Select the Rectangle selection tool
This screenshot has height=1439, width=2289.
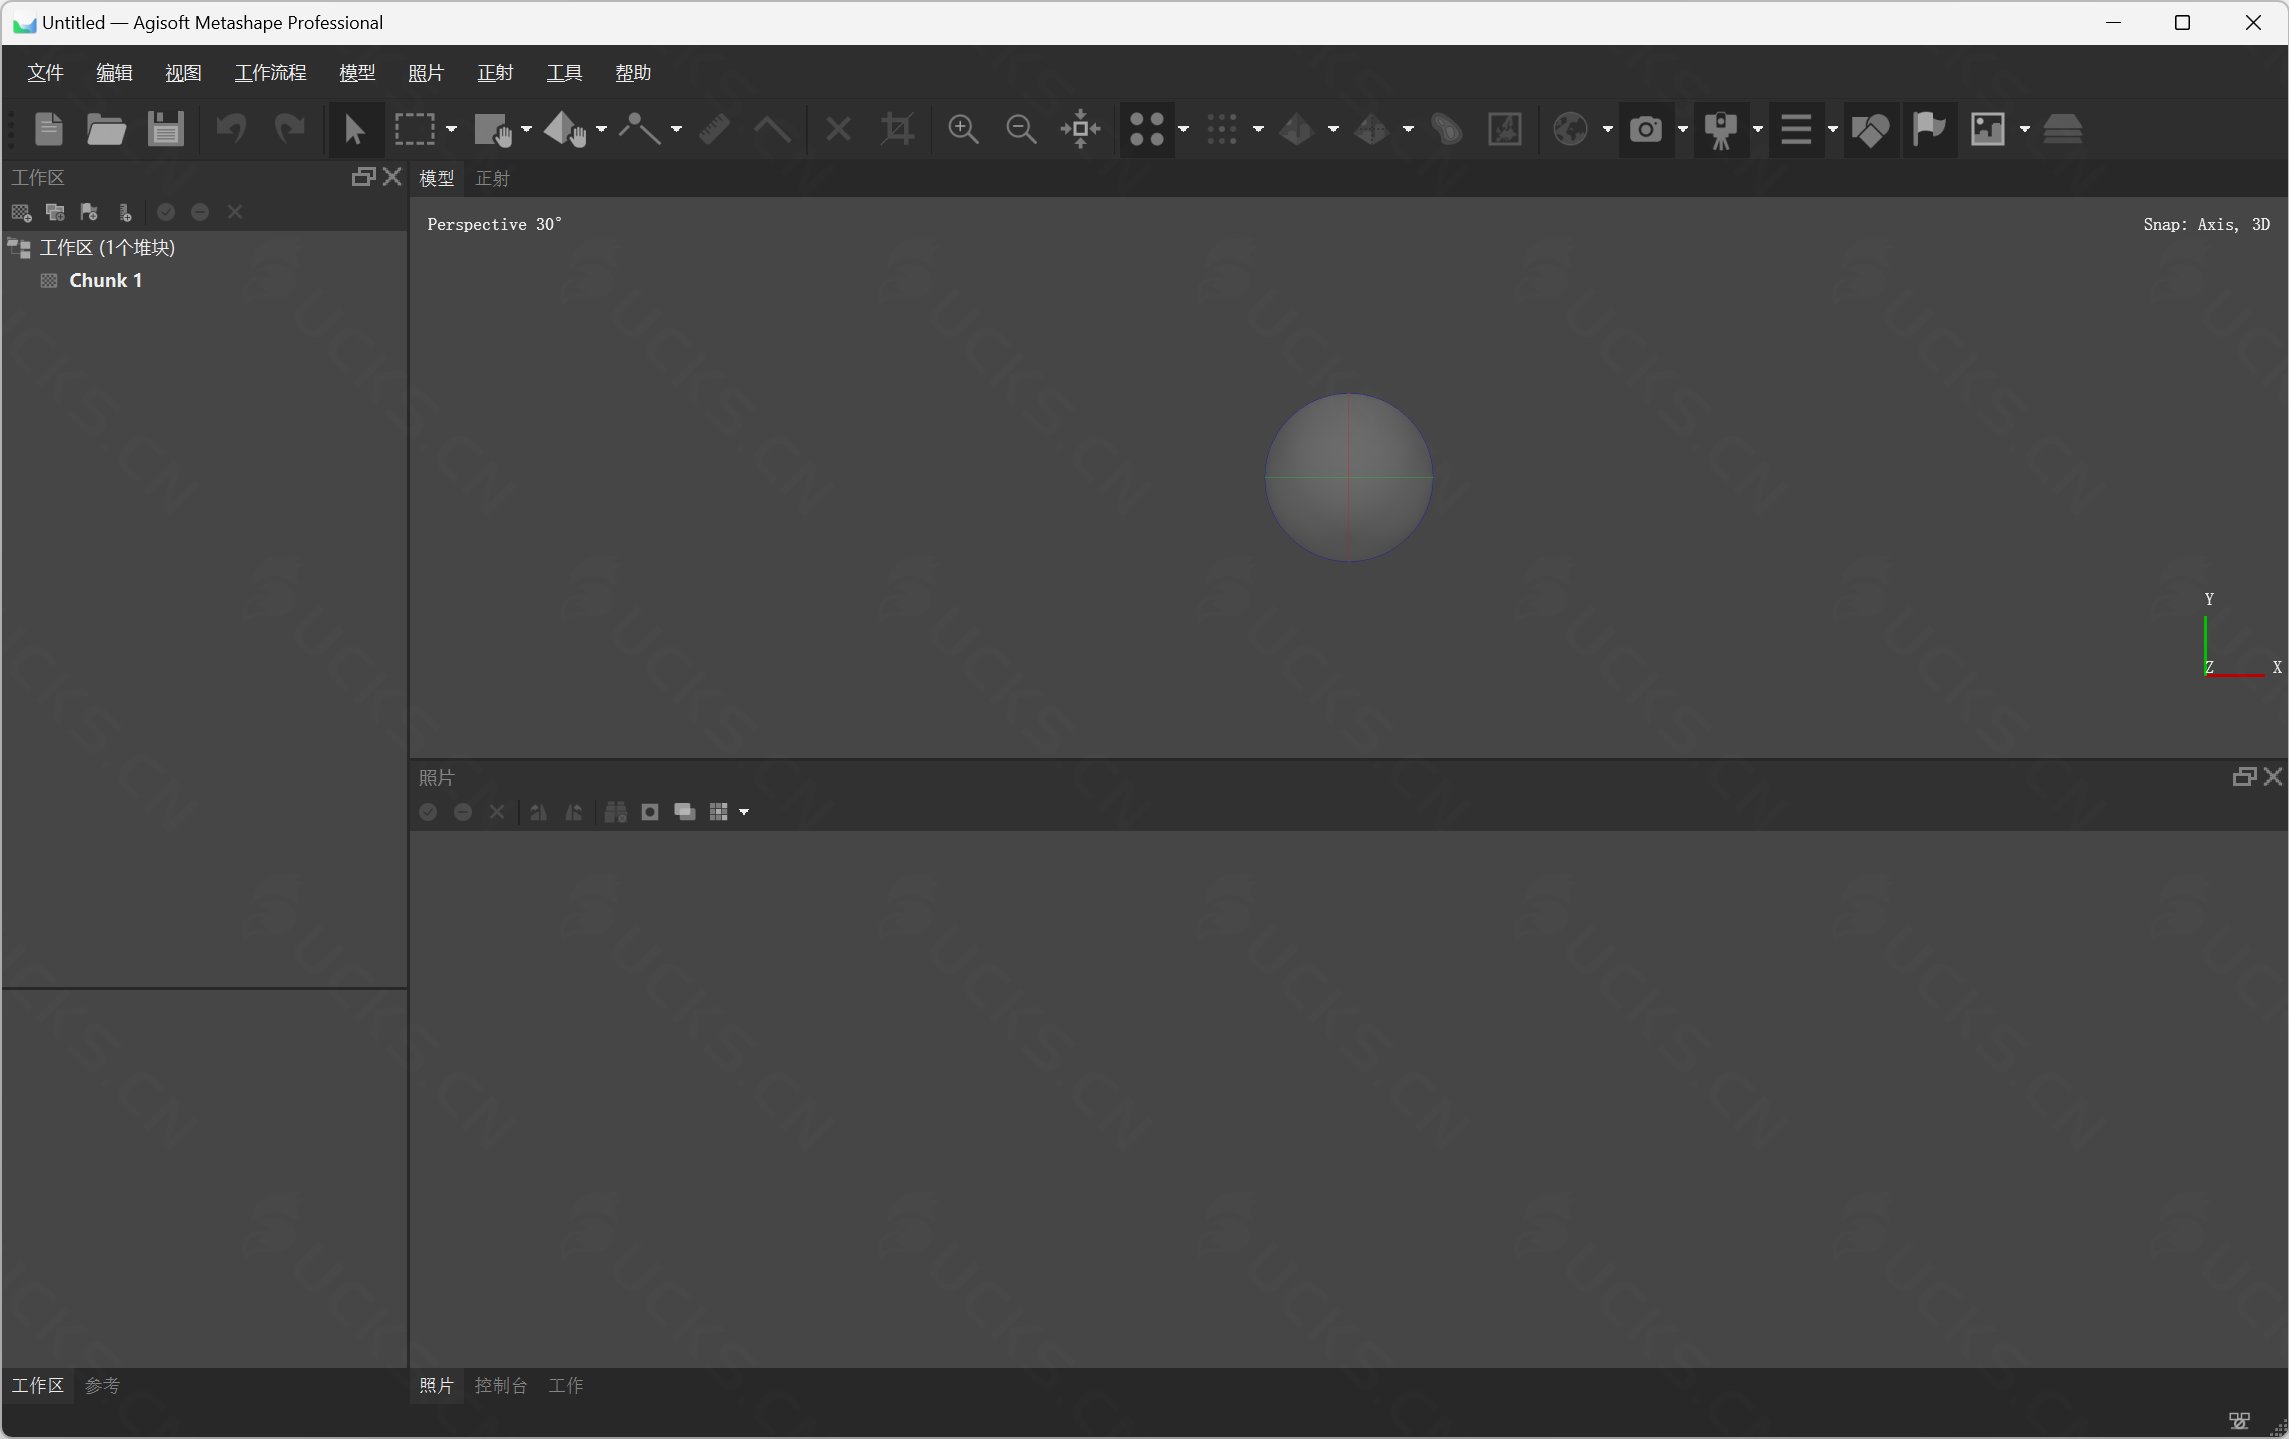point(414,129)
